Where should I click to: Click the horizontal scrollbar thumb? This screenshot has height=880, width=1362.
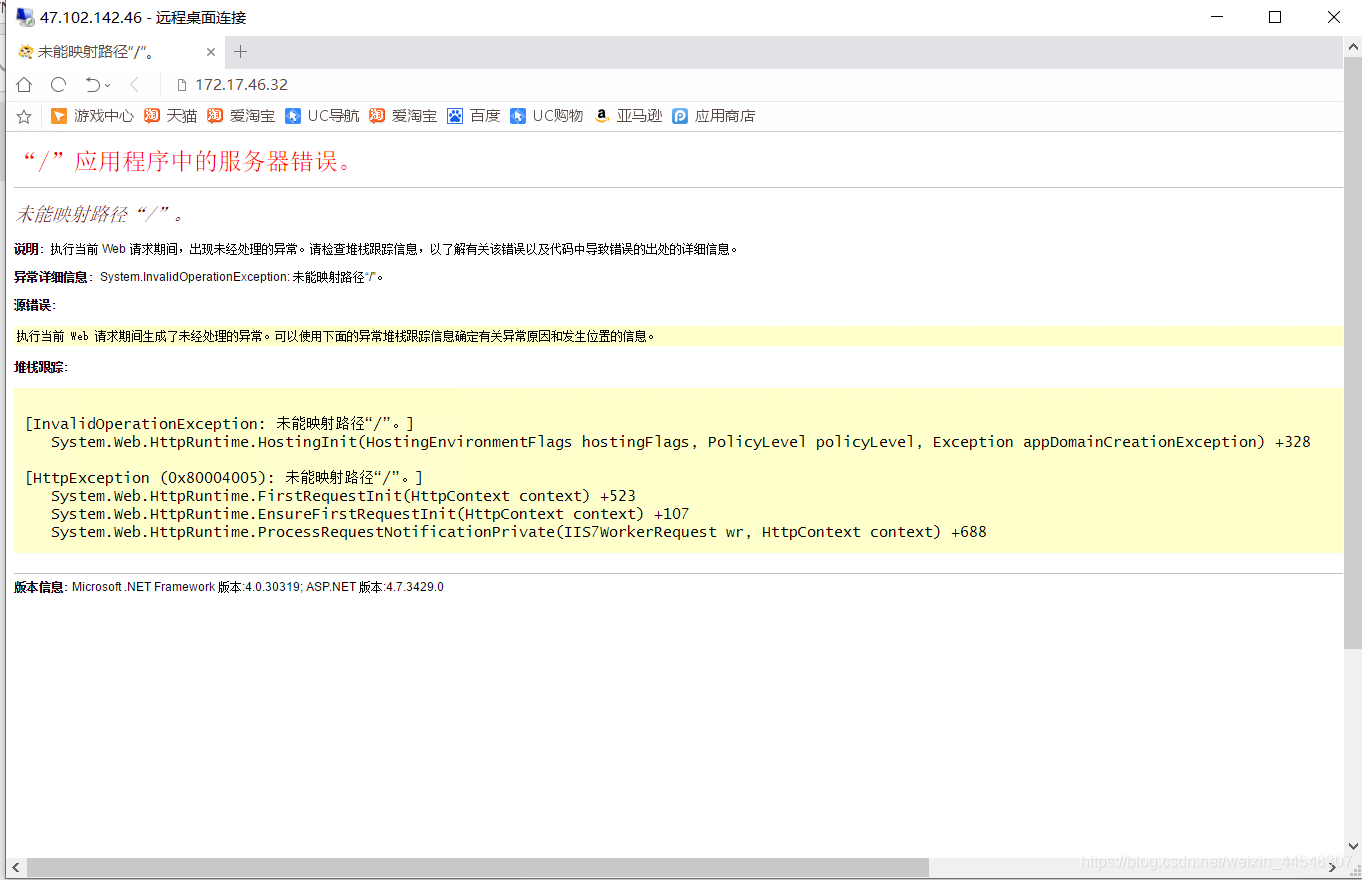(478, 867)
